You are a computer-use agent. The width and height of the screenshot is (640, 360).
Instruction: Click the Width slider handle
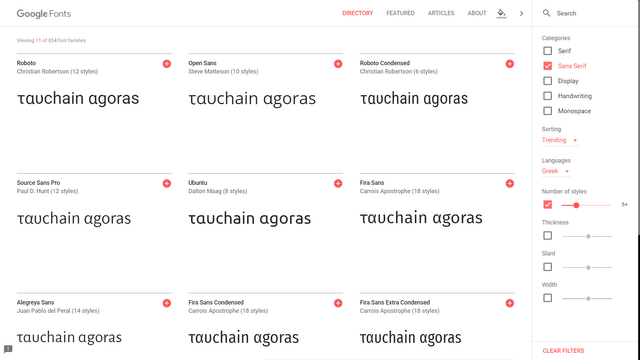pyautogui.click(x=588, y=298)
